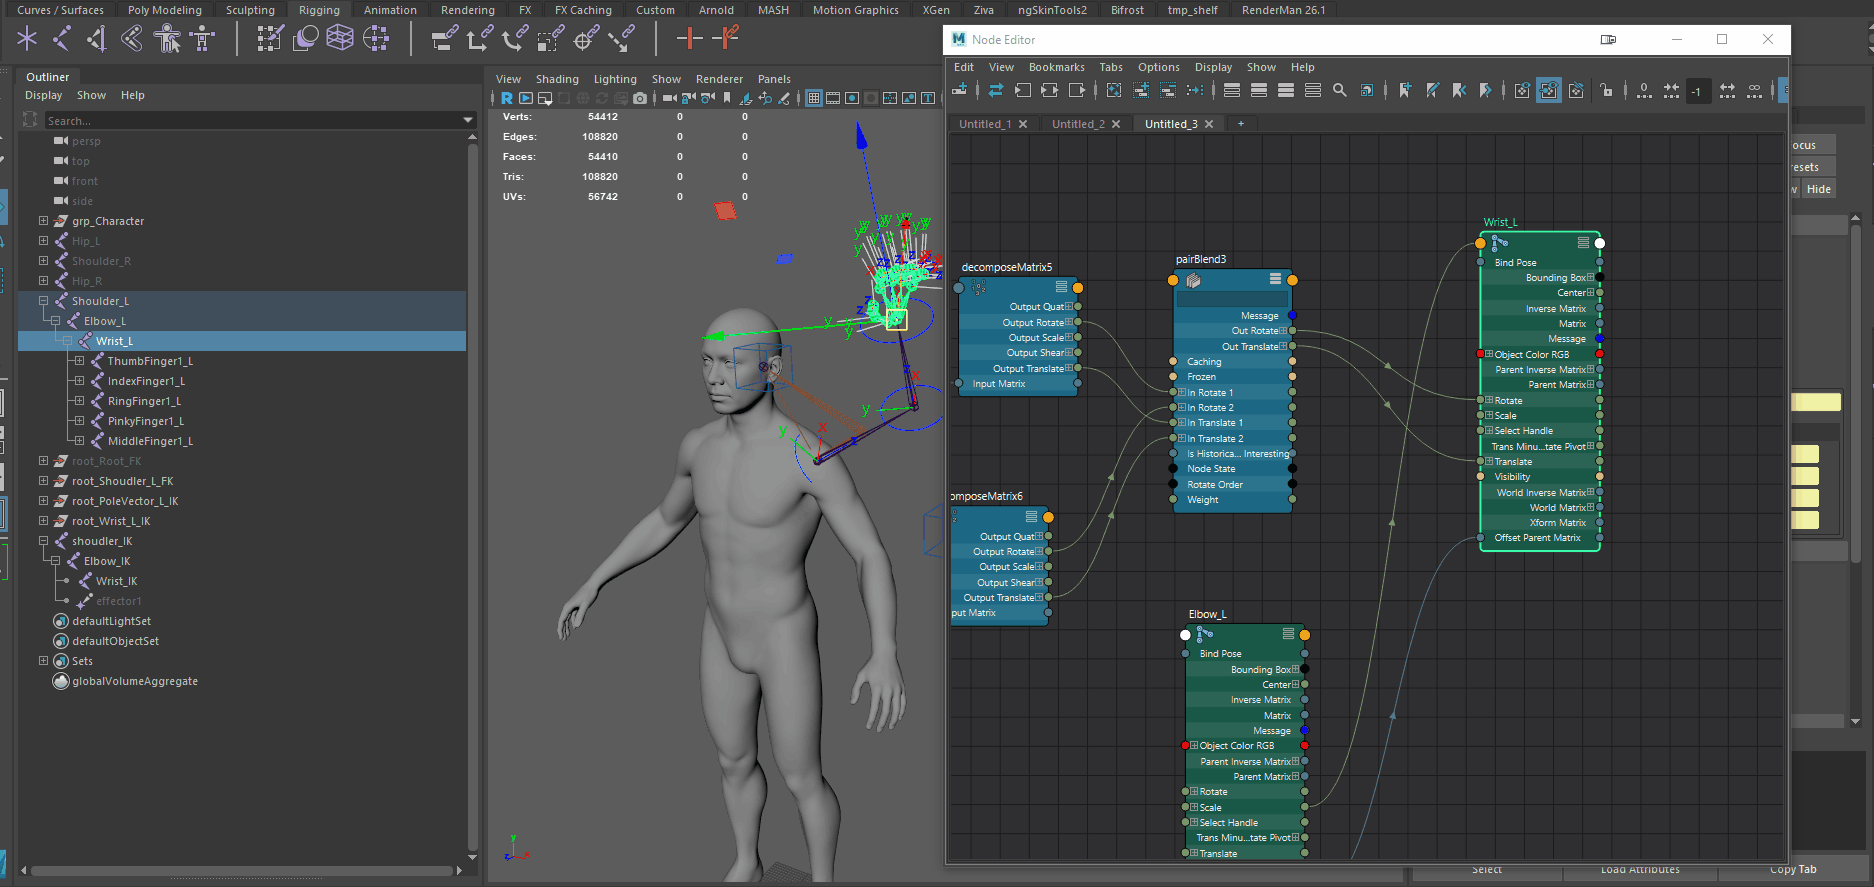Show input and output connections in Node Editor
The width and height of the screenshot is (1874, 887).
[1050, 90]
